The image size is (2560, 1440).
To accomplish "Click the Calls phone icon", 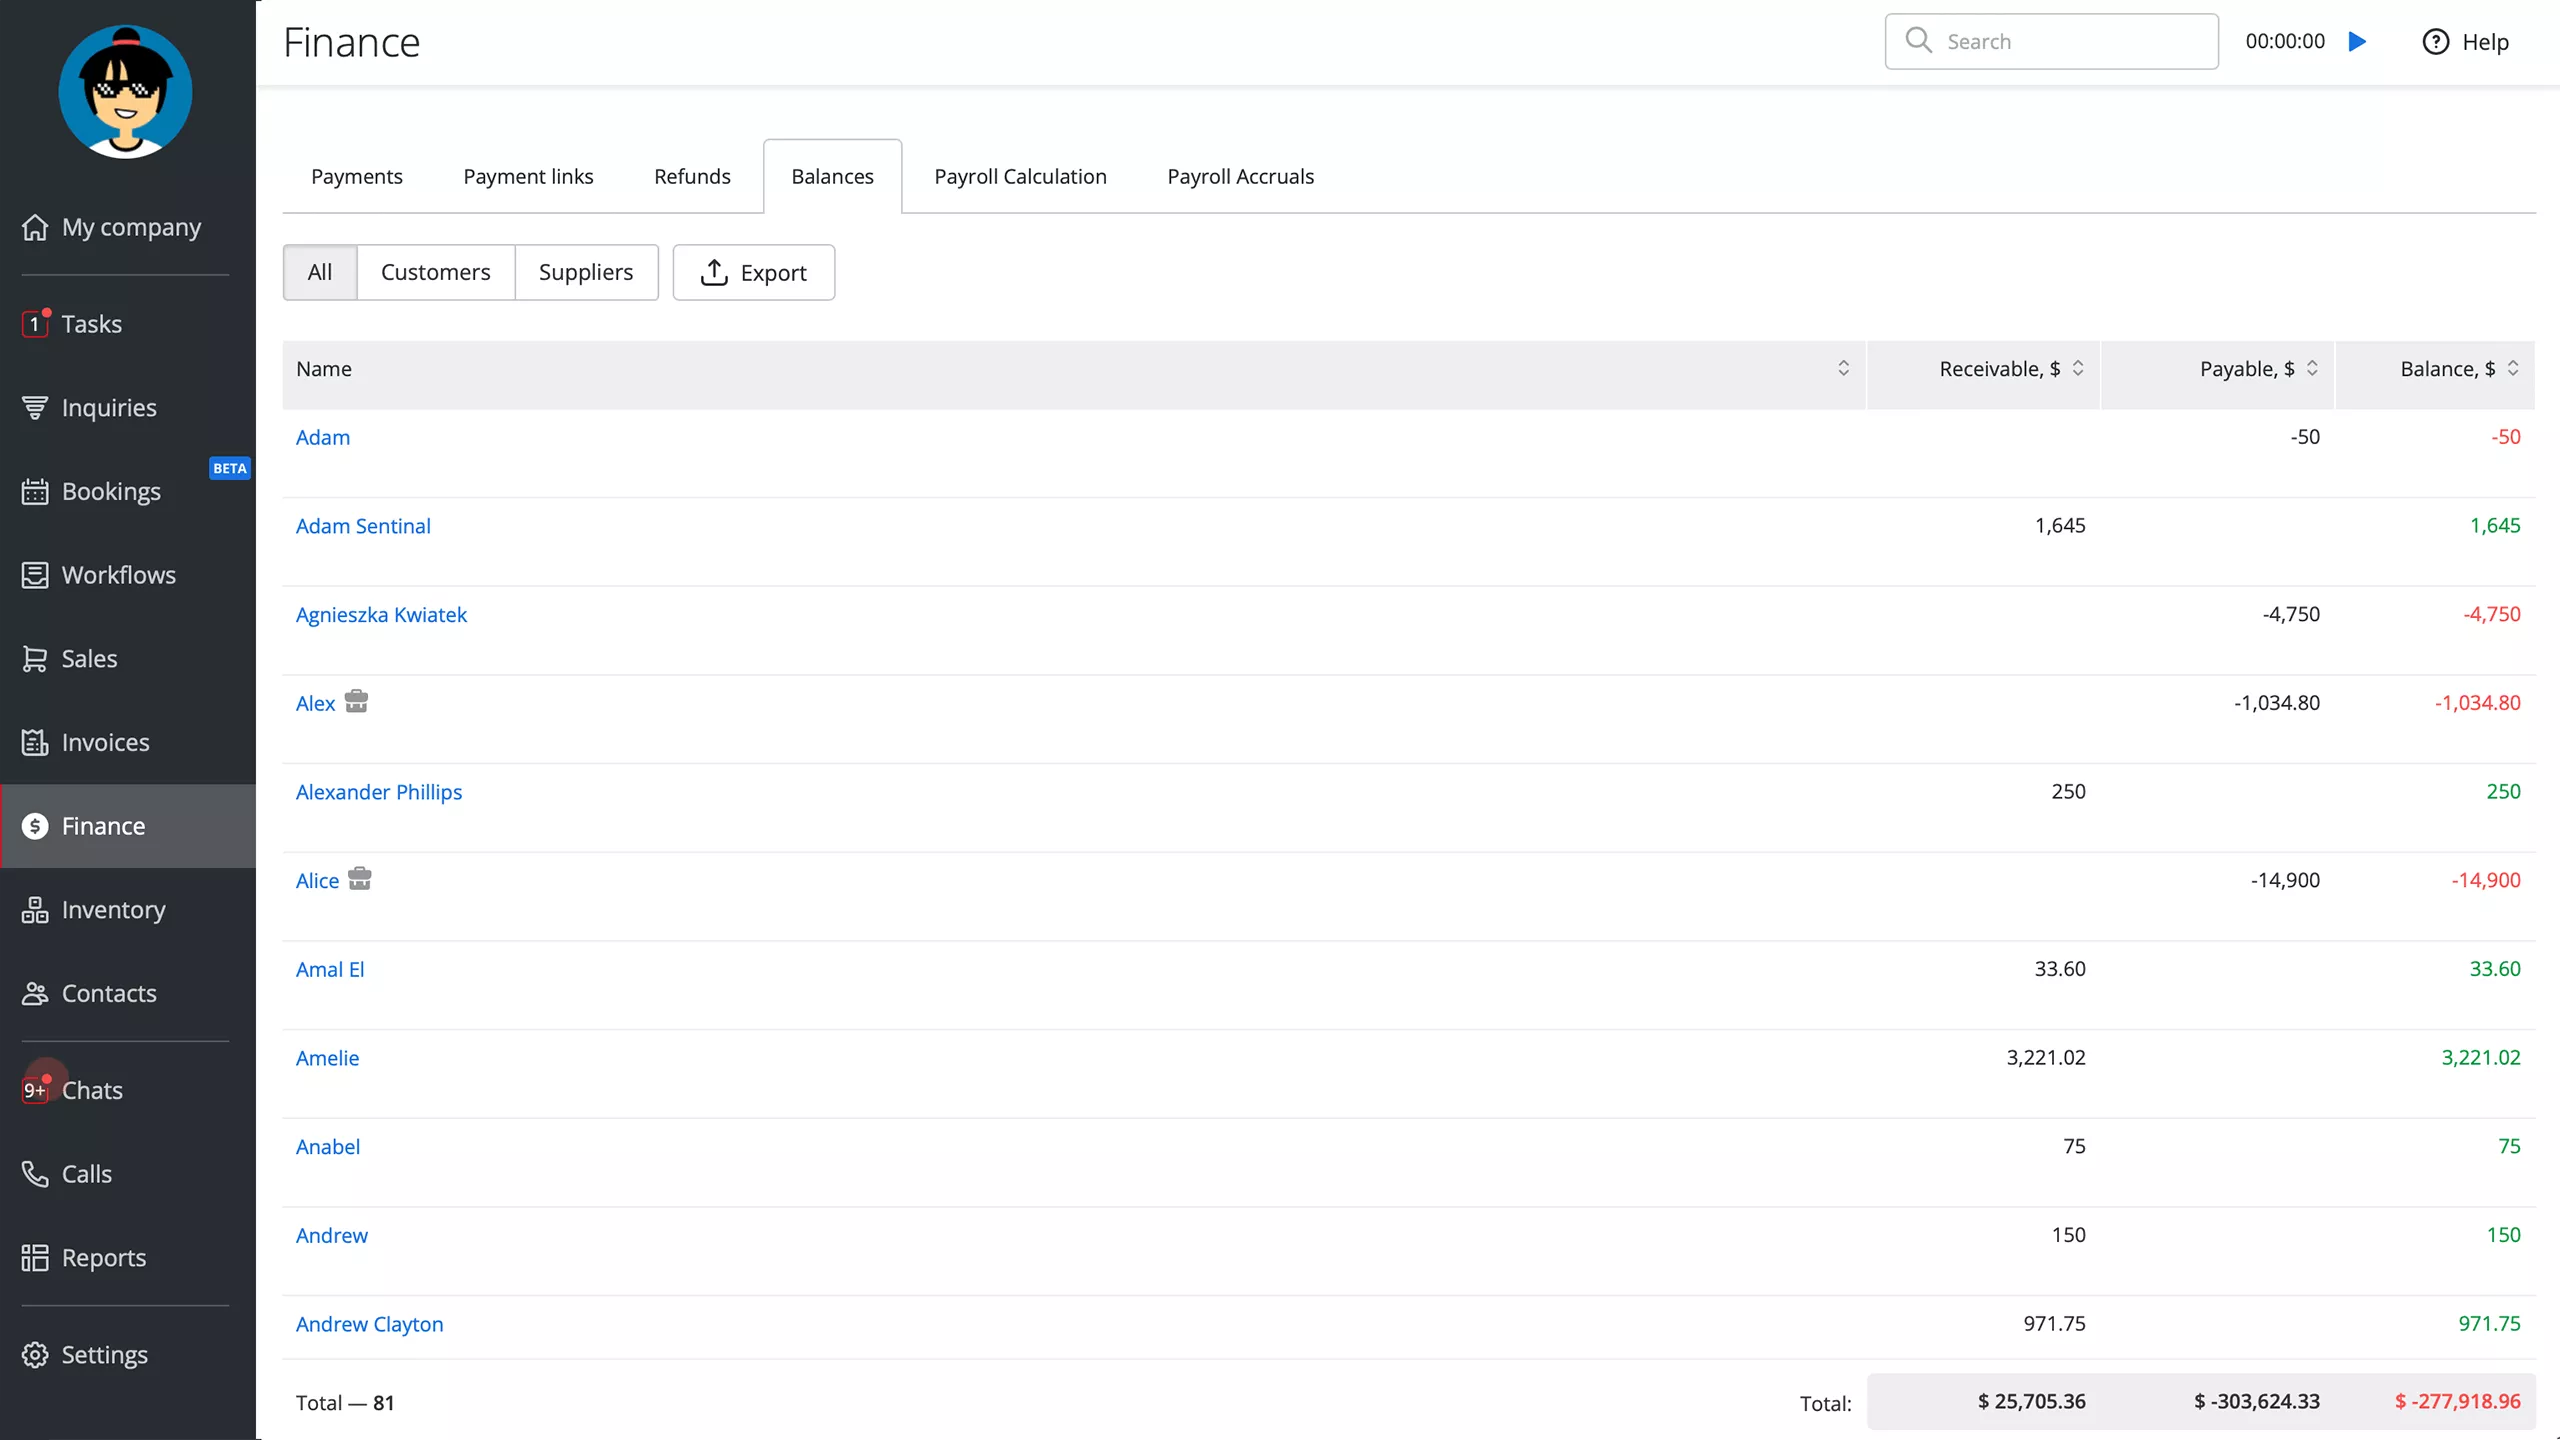I will (35, 1174).
